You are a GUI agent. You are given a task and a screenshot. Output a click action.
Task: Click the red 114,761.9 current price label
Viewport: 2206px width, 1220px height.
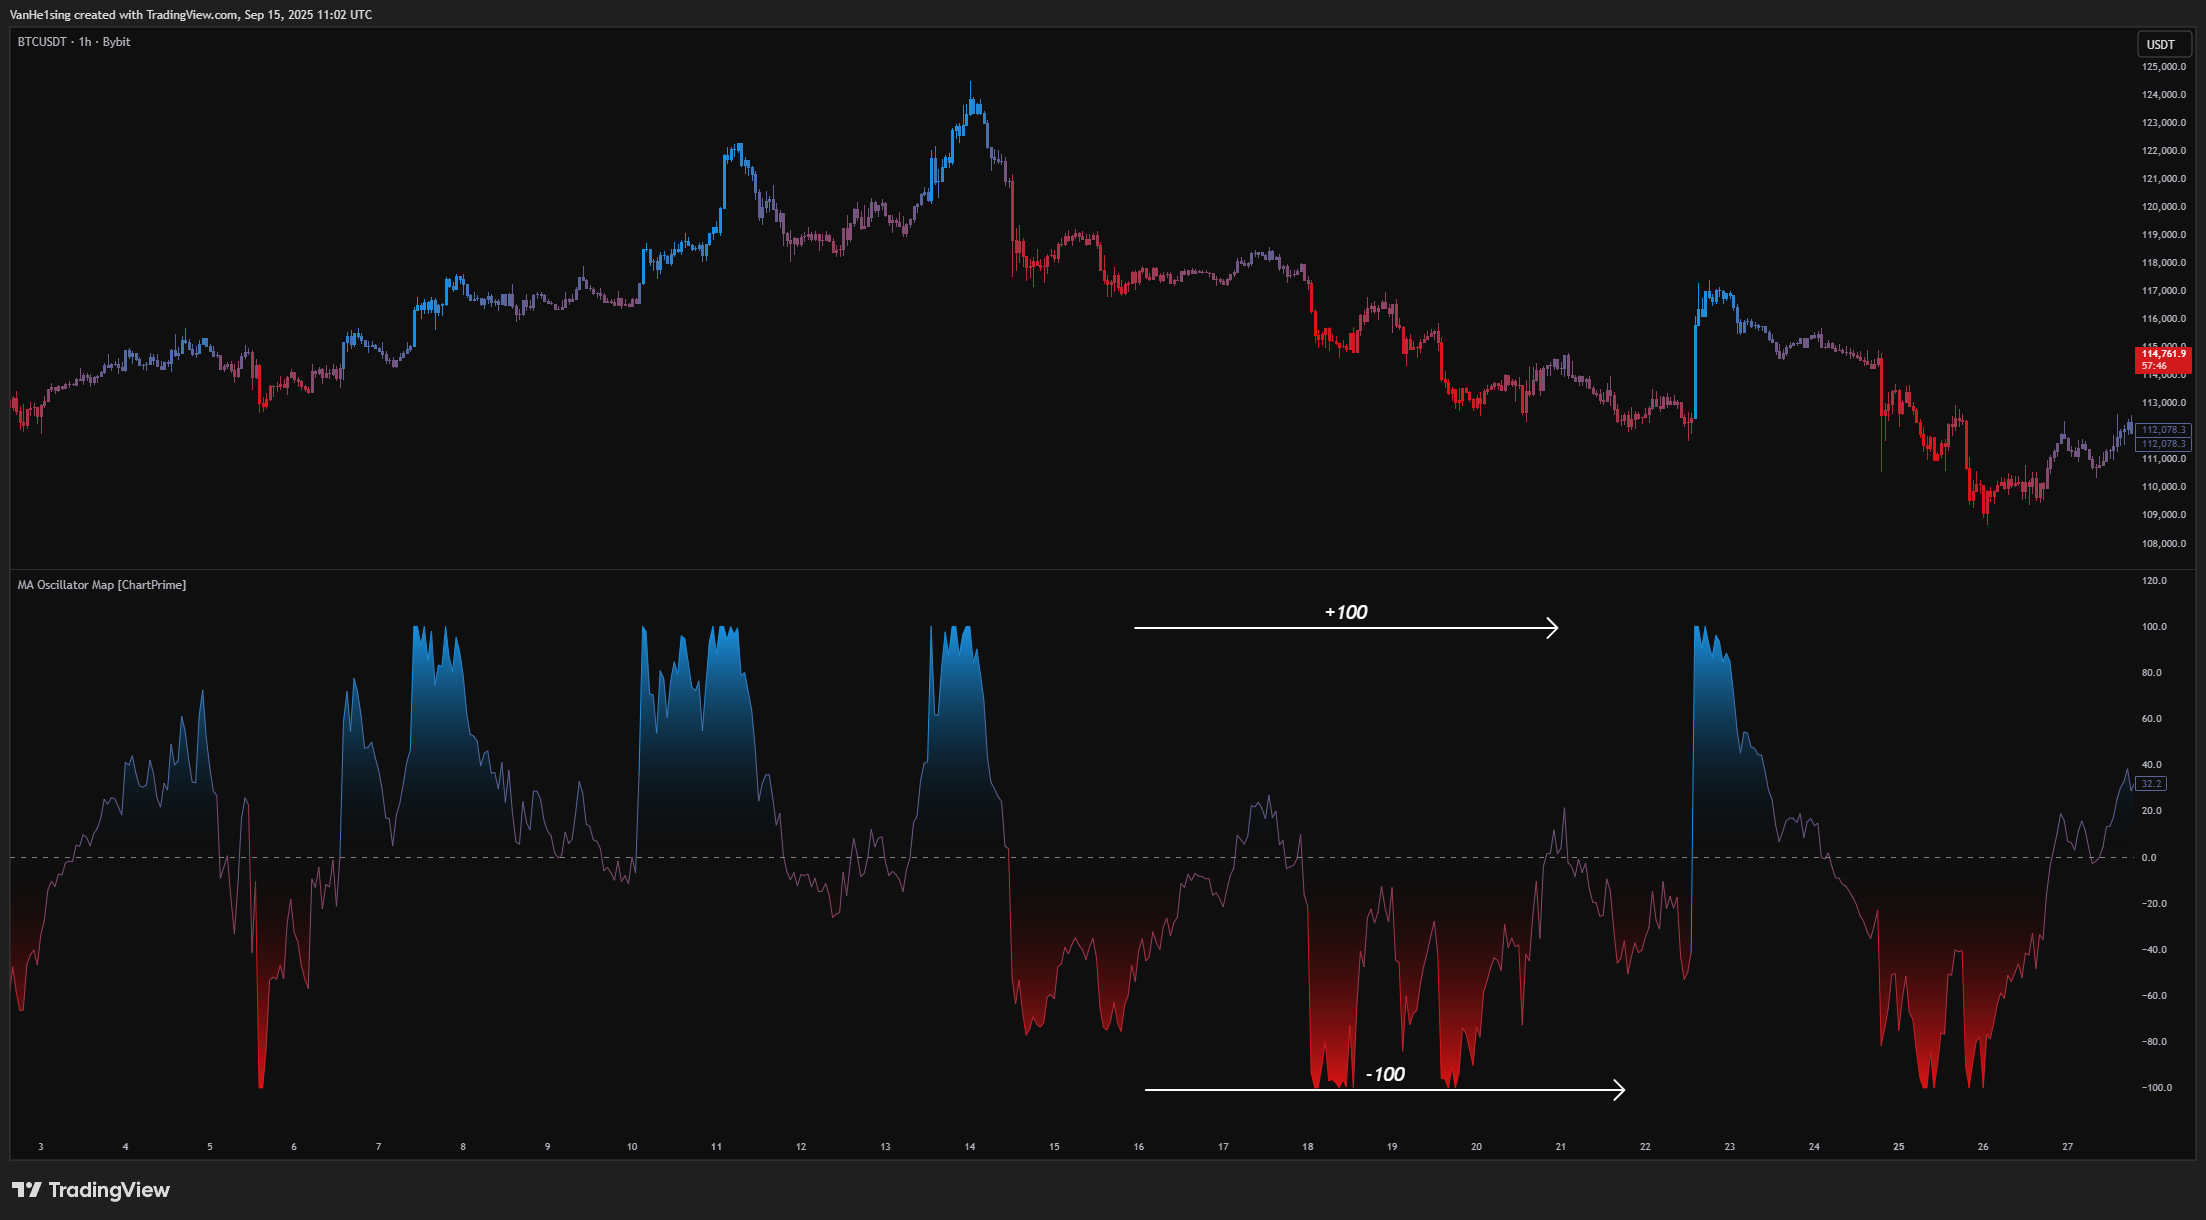click(x=2163, y=359)
